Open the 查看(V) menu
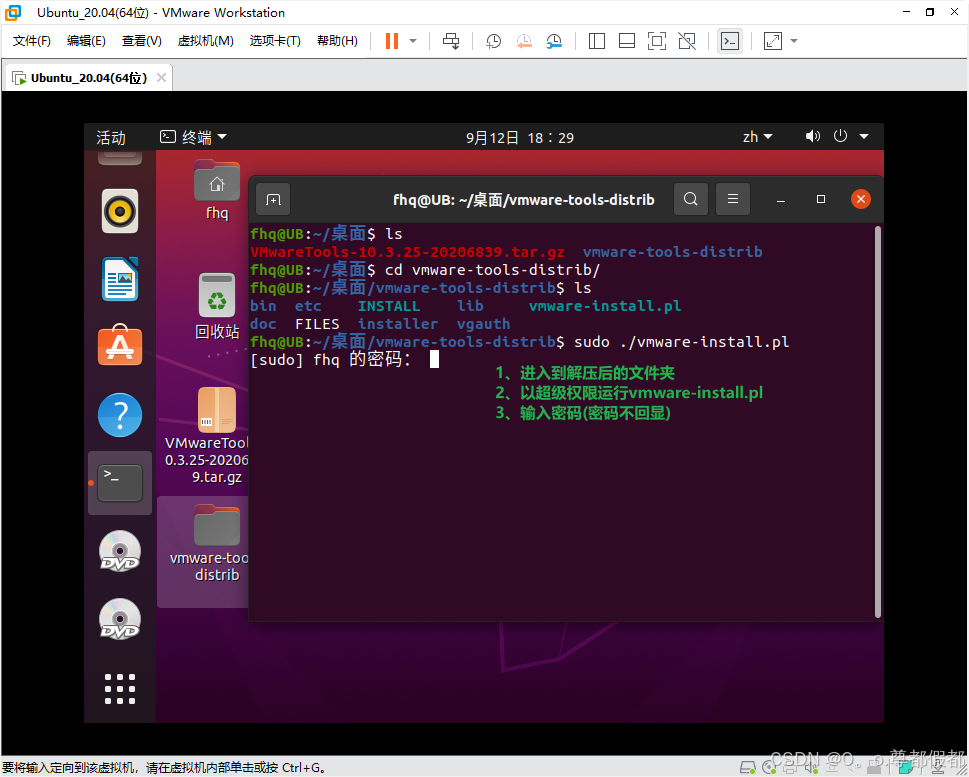This screenshot has width=969, height=777. click(x=142, y=41)
